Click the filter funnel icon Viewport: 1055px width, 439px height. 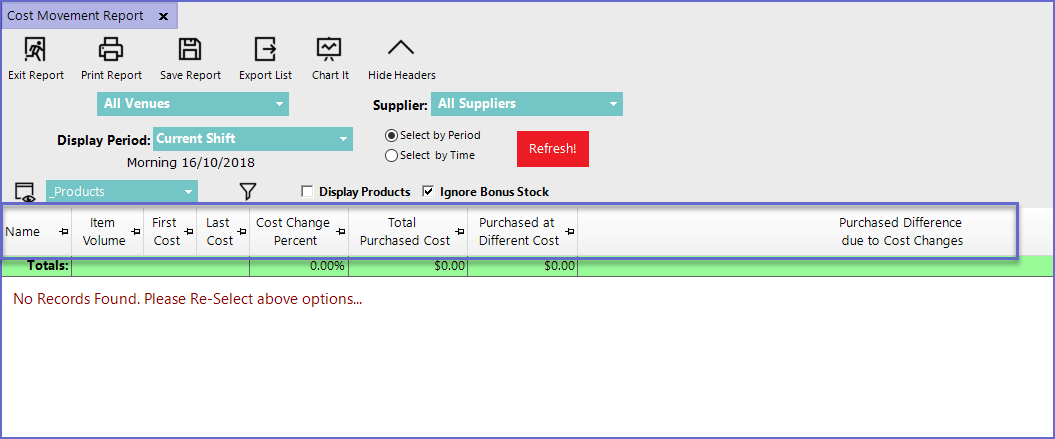(x=248, y=191)
